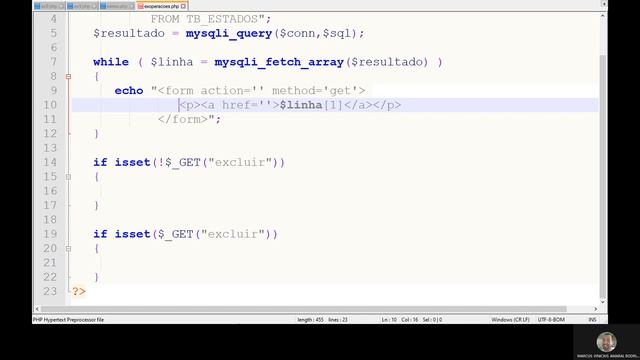640x360 pixels.
Task: Click line number 10 in the margin
Action: (x=50, y=105)
